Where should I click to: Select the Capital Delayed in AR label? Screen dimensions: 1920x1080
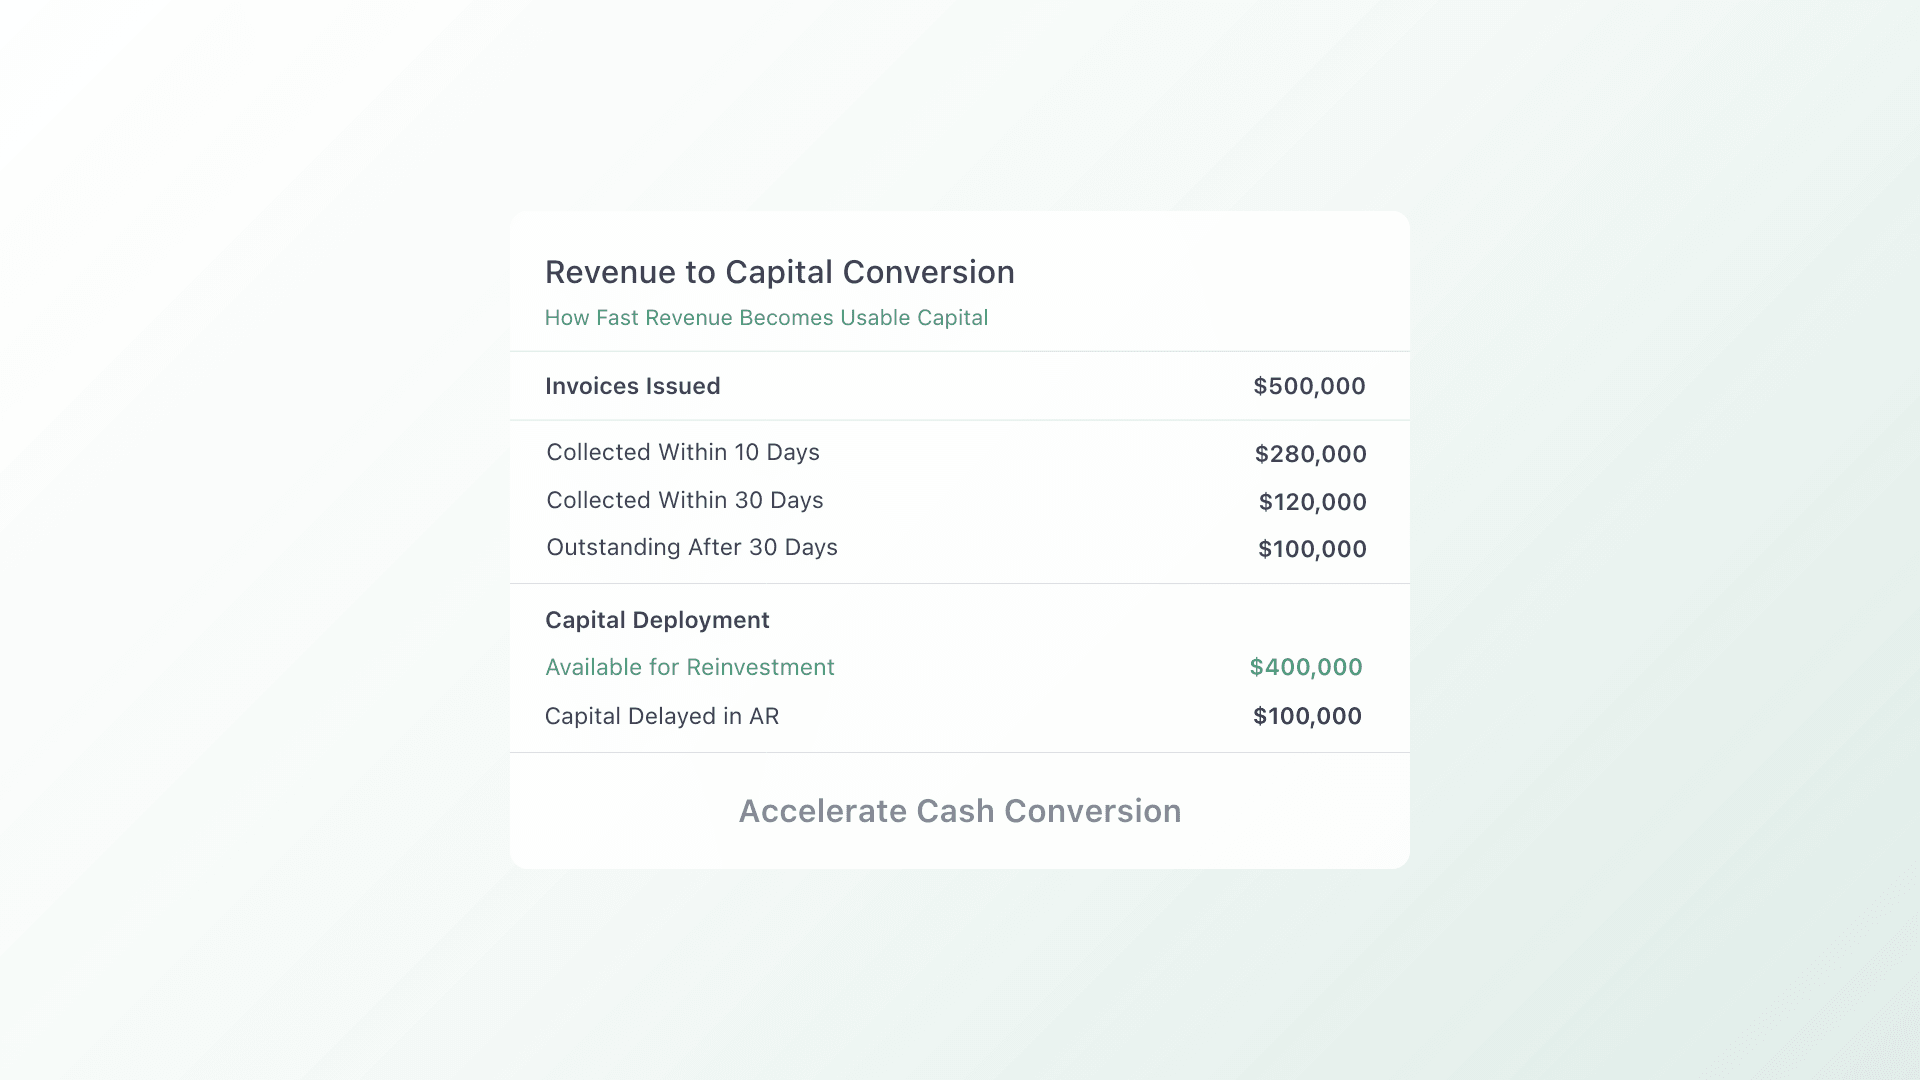tap(661, 716)
